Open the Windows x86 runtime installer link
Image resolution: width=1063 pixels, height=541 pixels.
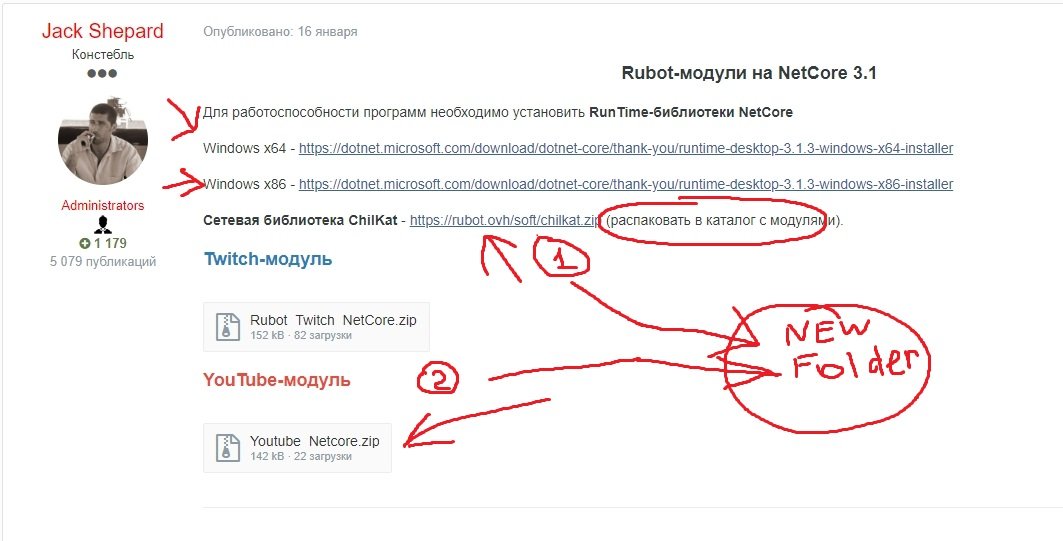coord(626,184)
